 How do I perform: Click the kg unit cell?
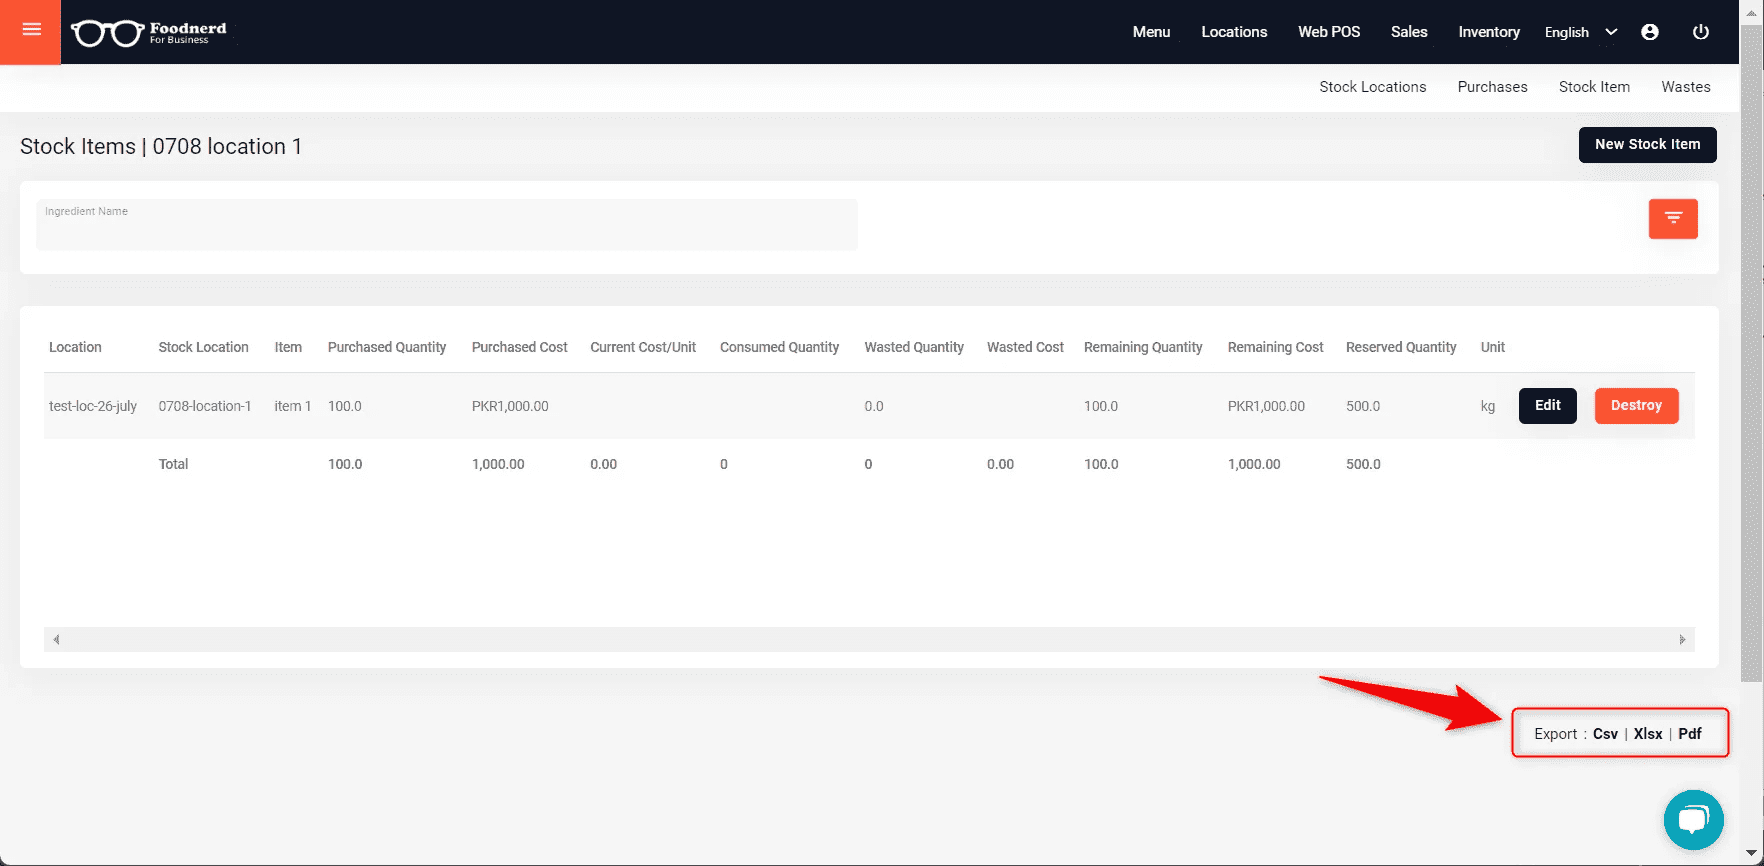click(1488, 406)
